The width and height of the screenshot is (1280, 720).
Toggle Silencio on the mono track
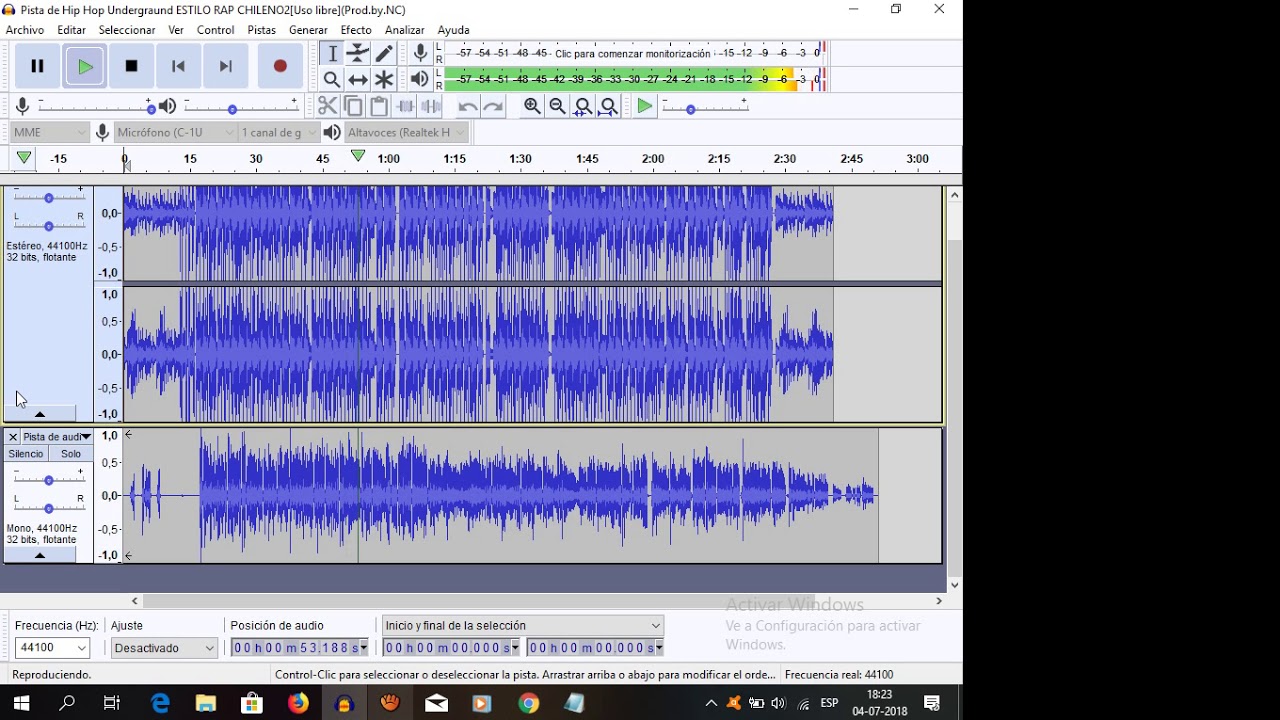point(26,454)
